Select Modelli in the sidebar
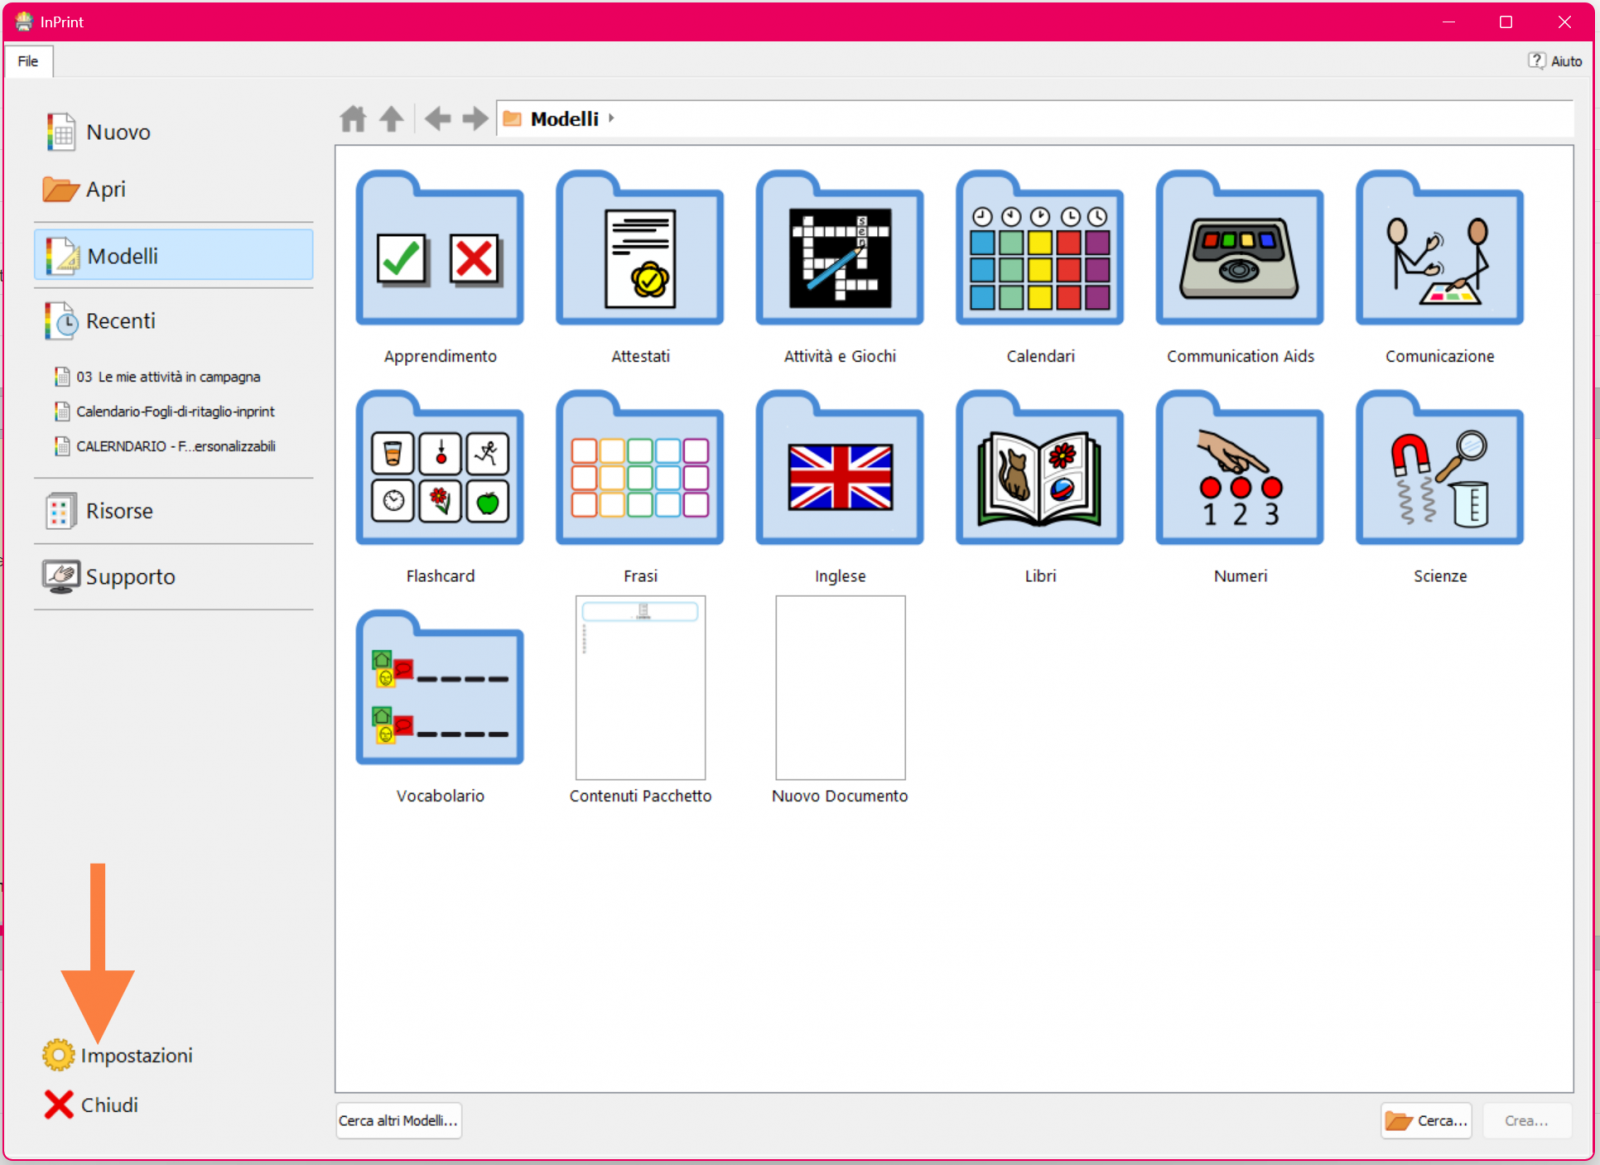 tap(173, 255)
